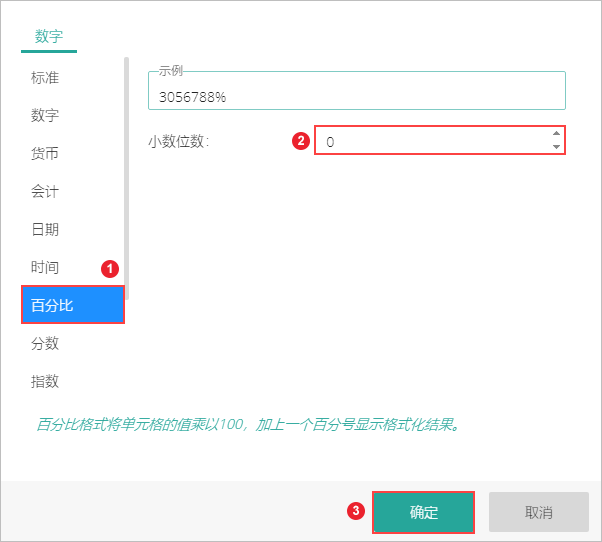
Task: Choose 时间 in the format list
Action: pyautogui.click(x=45, y=267)
